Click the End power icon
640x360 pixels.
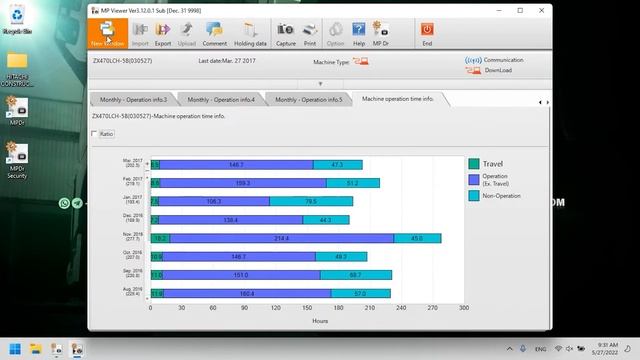pos(427,33)
